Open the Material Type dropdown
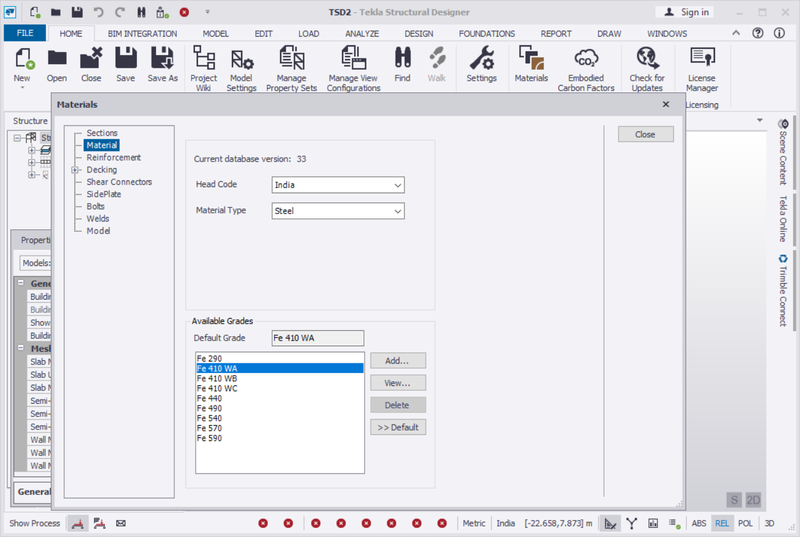 tap(338, 211)
